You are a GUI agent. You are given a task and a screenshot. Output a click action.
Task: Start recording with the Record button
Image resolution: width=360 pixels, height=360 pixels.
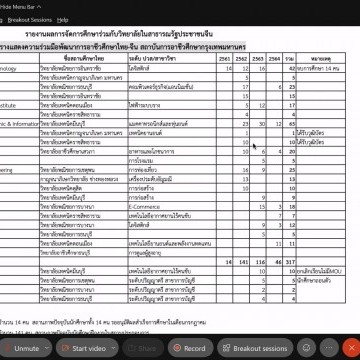tap(190, 348)
